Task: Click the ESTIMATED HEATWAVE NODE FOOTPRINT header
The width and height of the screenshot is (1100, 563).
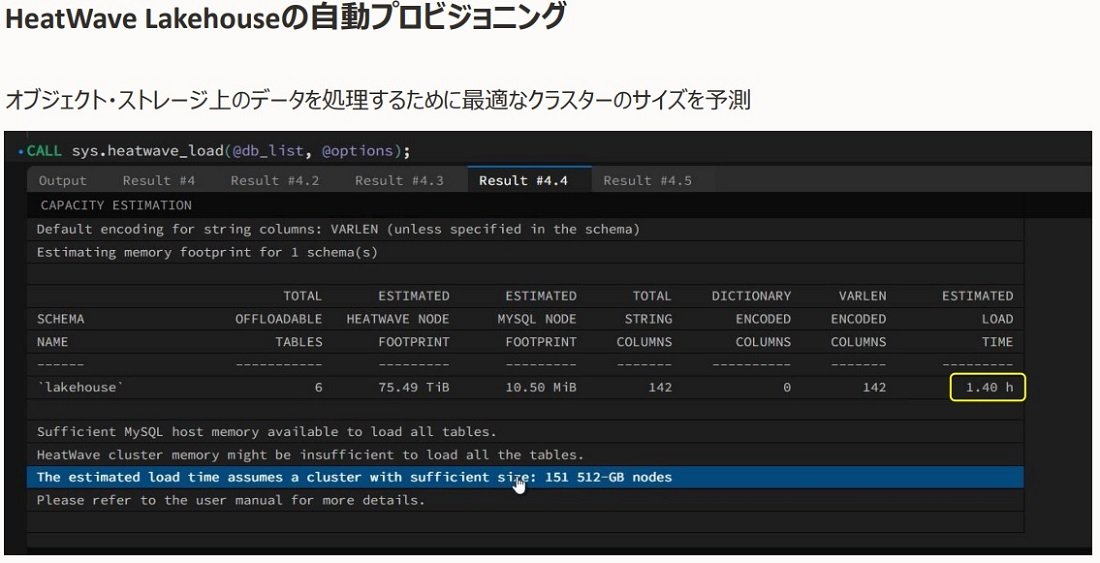Action: 398,319
